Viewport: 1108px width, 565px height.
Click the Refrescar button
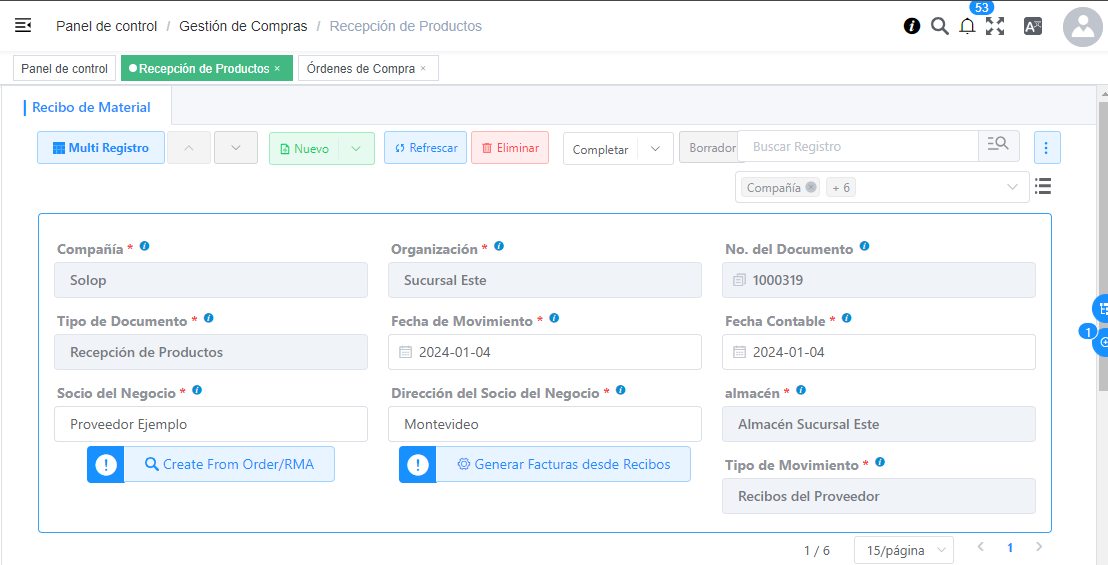click(x=425, y=148)
